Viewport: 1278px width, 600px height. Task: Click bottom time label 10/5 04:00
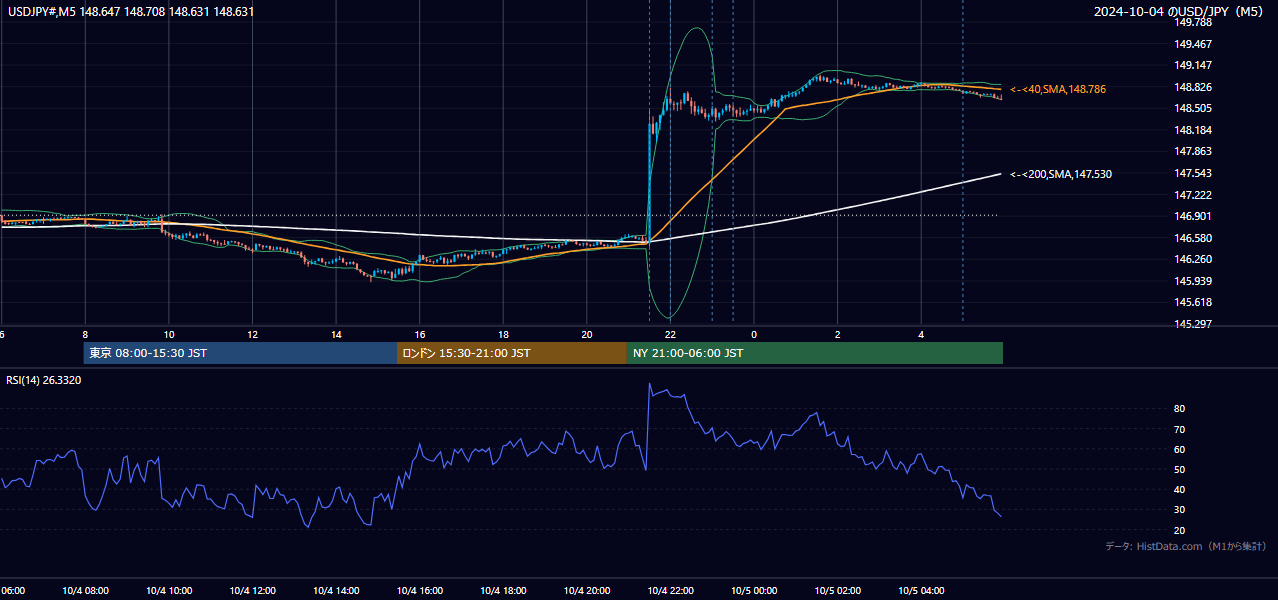(921, 591)
